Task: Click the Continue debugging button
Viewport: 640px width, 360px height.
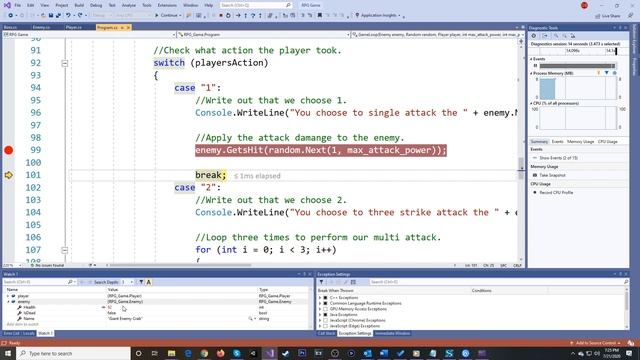Action: [x=168, y=16]
